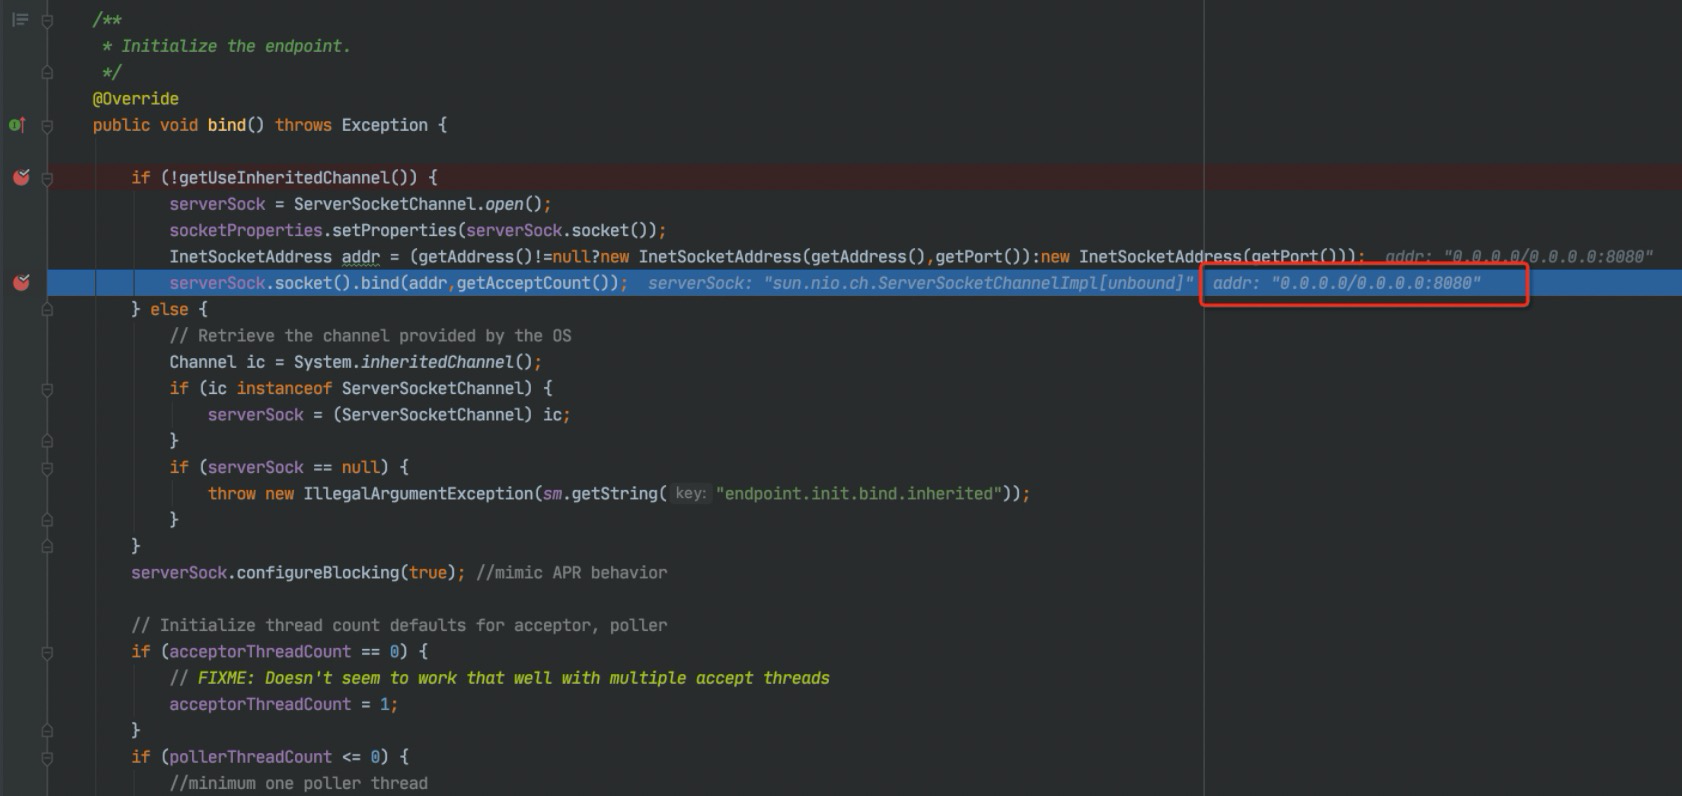
Task: Click 'IllegalArgumentException' in the throw statement
Action: coord(419,494)
